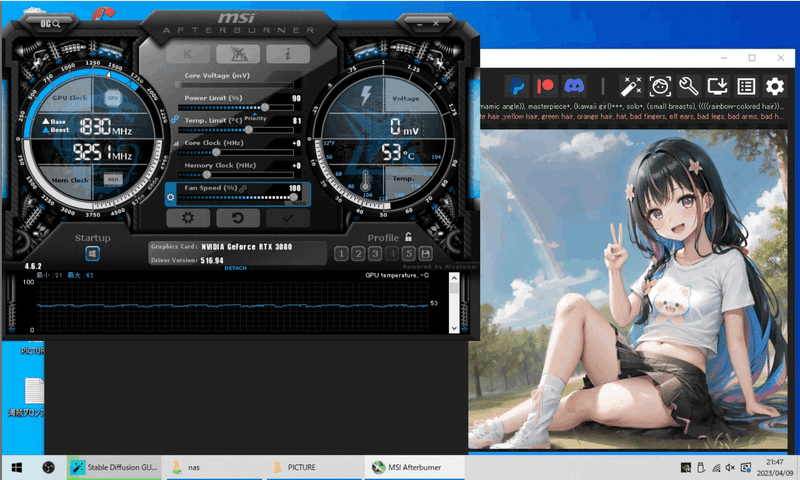
Task: Select profile slot 1
Action: [341, 254]
